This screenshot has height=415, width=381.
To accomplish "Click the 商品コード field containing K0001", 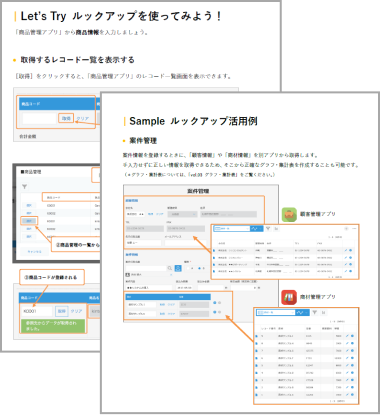I will point(37,311).
